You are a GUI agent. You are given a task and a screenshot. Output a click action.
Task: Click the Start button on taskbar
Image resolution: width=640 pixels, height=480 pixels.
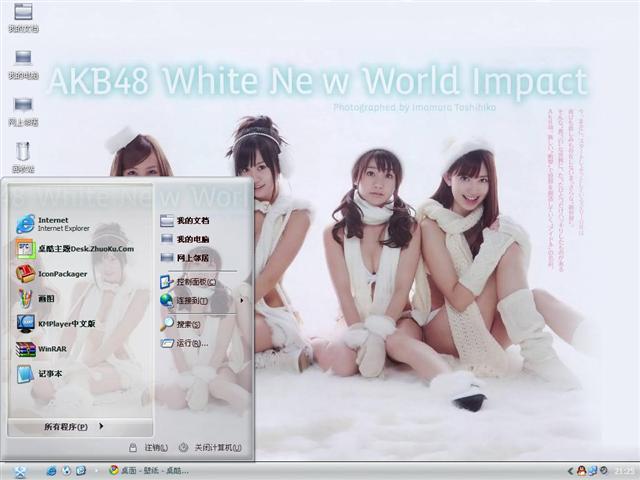coord(19,471)
